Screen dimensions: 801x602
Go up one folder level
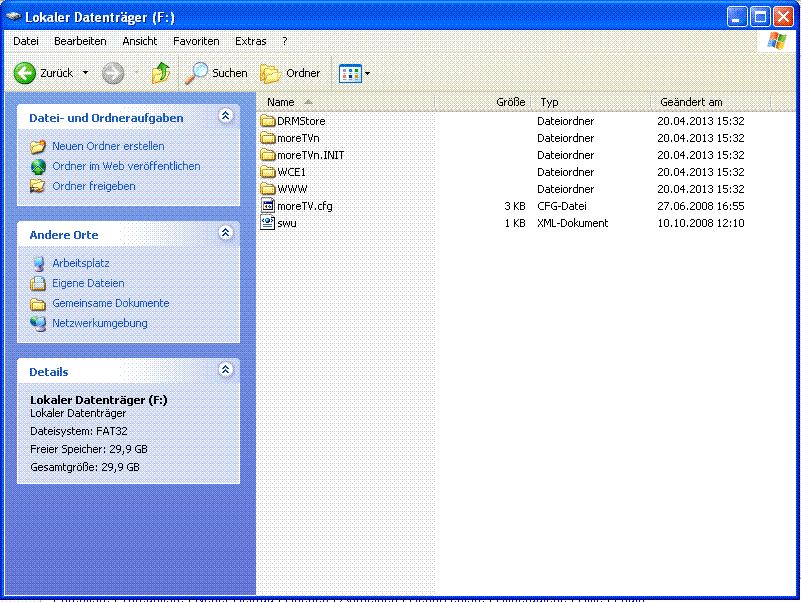160,73
